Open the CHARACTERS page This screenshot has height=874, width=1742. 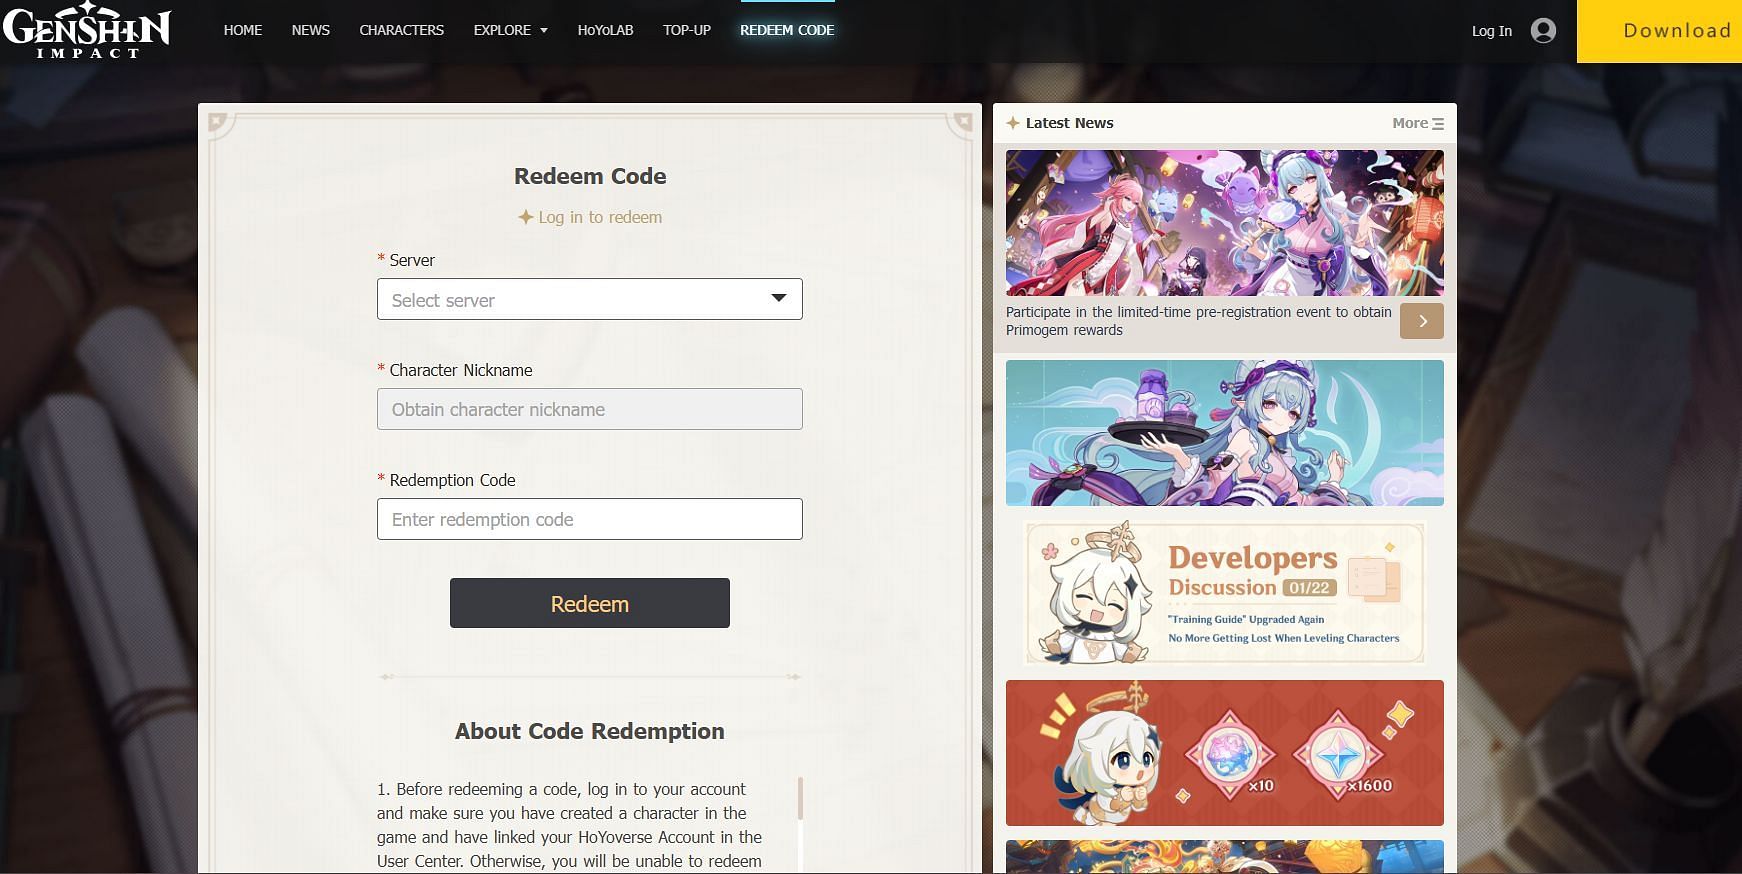coord(402,30)
